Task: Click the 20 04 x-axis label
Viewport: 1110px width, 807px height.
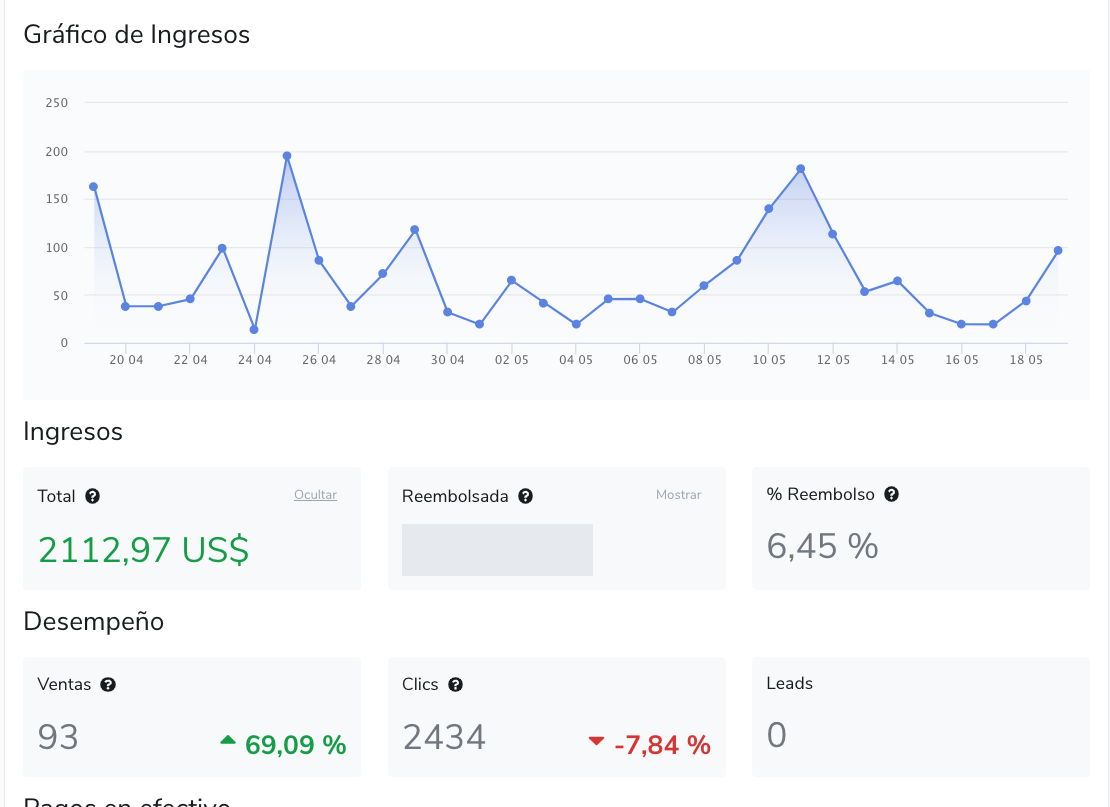Action: [x=126, y=360]
